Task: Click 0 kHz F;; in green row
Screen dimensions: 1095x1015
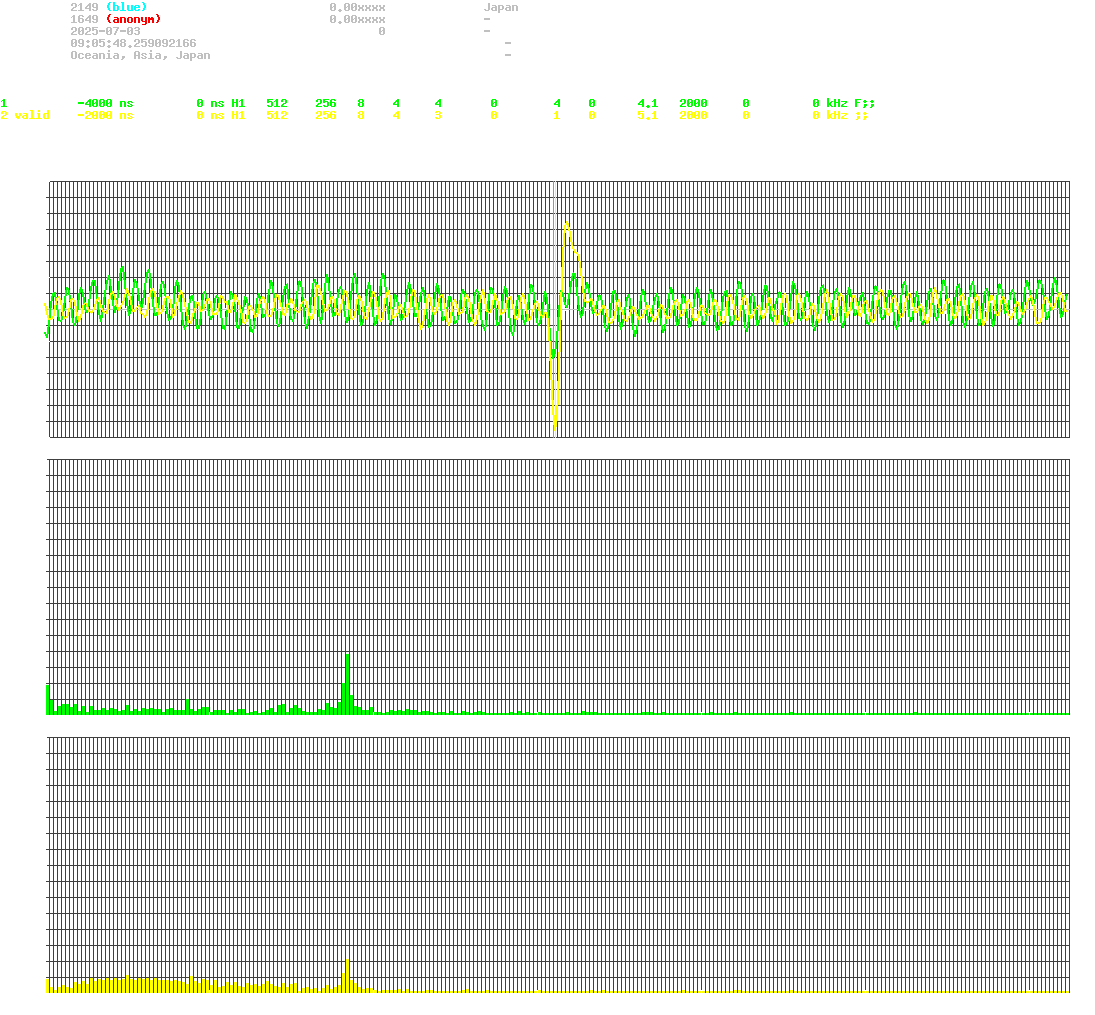Action: [844, 103]
